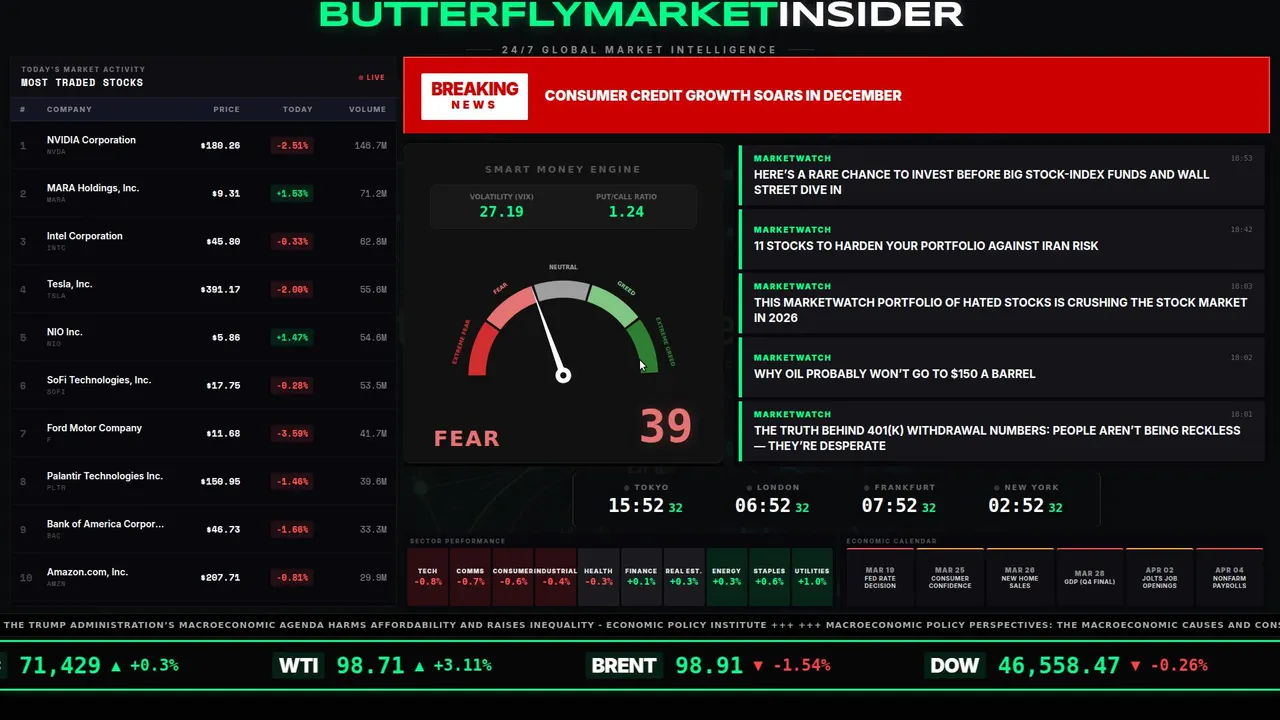
Task: Open the Mar 26 New Home Sales event
Action: point(1020,577)
